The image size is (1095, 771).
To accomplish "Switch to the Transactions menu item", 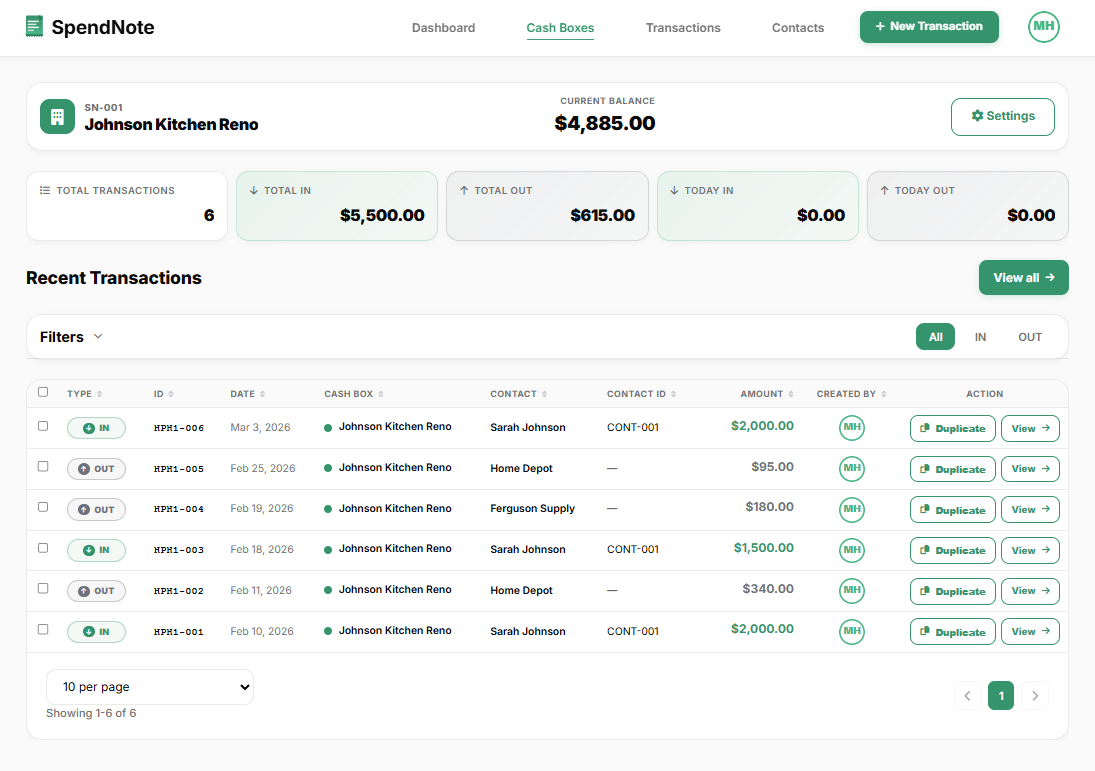I will [x=683, y=28].
